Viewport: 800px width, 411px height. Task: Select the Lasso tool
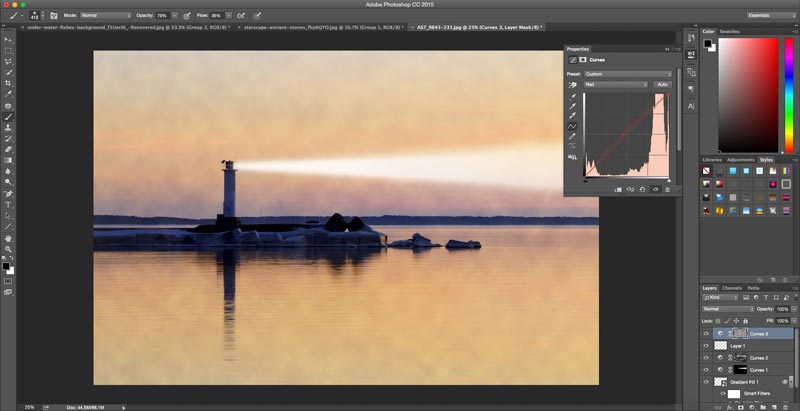tap(9, 62)
